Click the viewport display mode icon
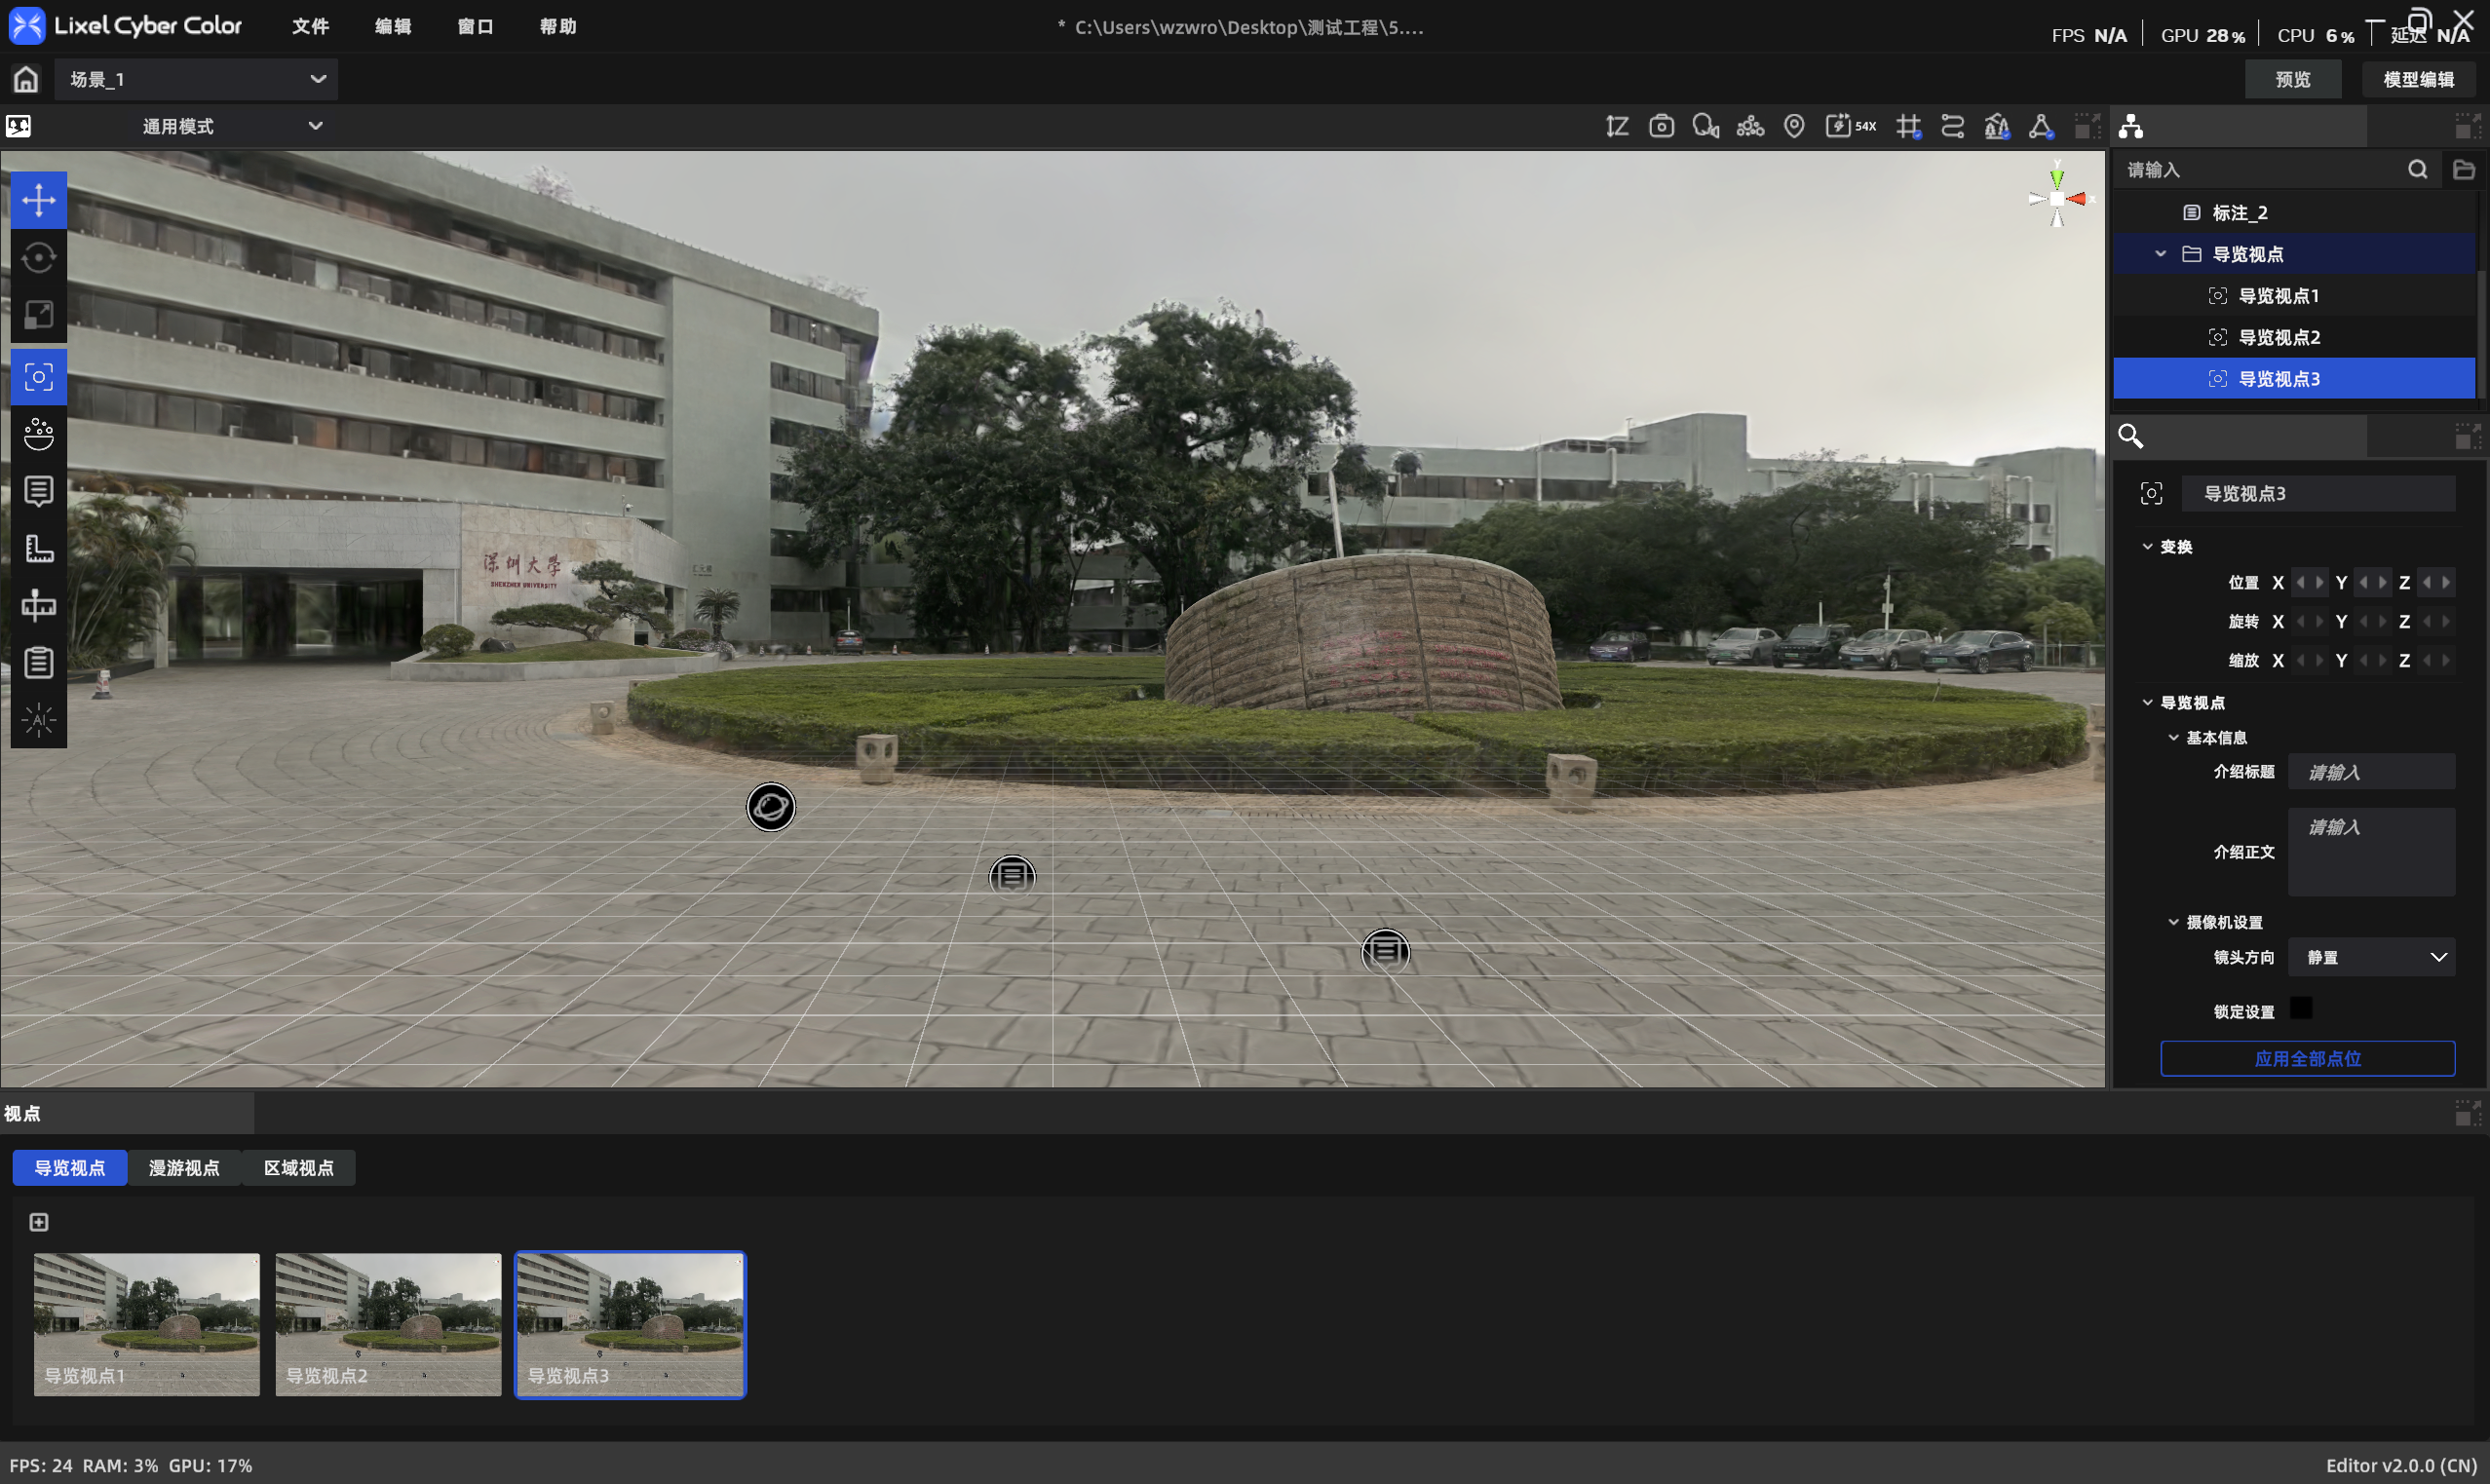Viewport: 2490px width, 1484px height. click(x=18, y=126)
